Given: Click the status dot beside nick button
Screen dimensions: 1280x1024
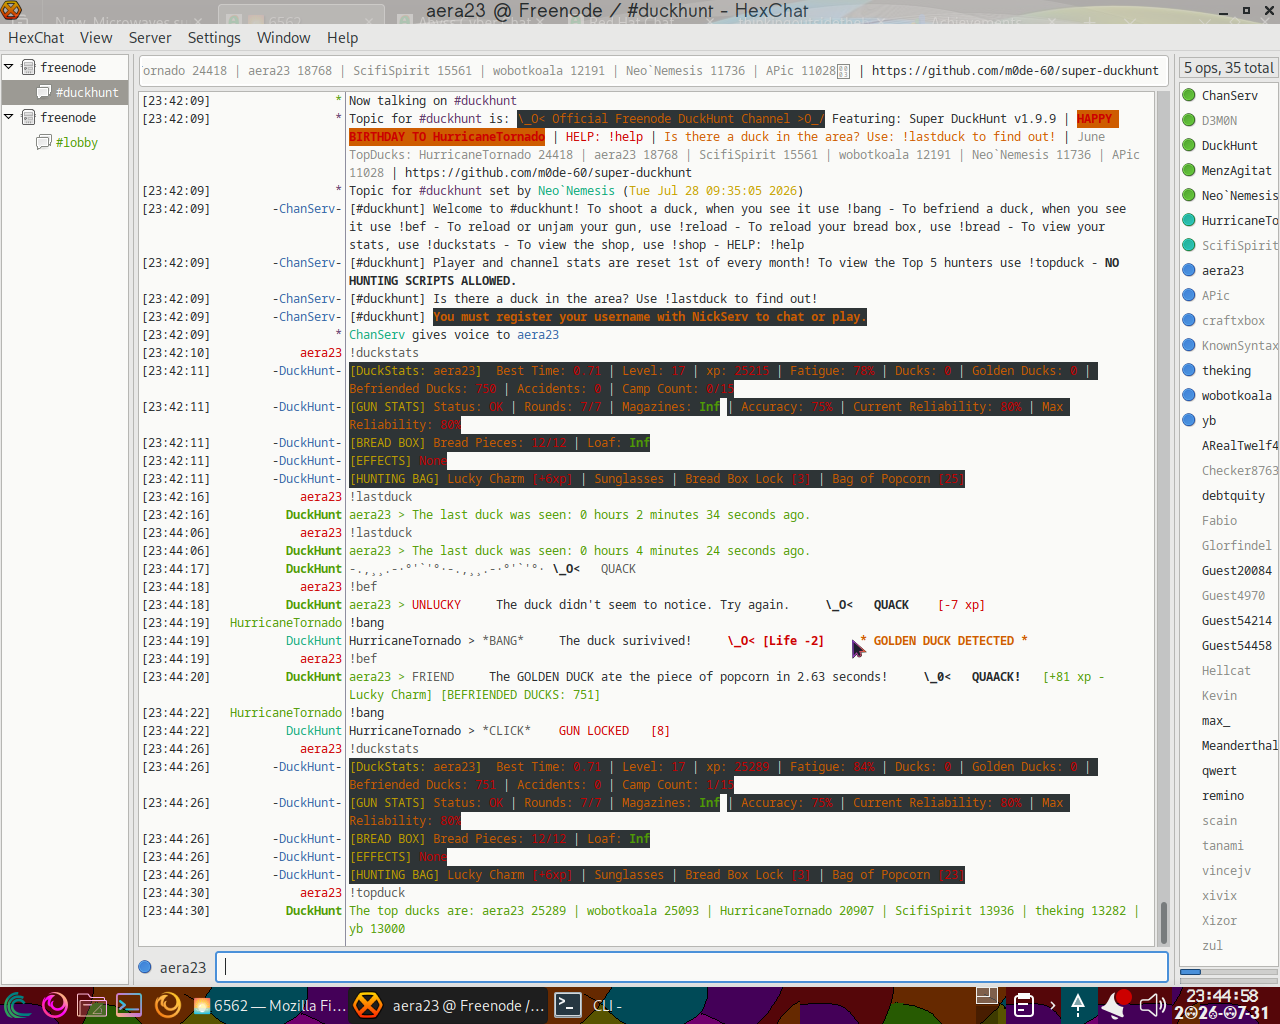Looking at the screenshot, I should coord(145,967).
